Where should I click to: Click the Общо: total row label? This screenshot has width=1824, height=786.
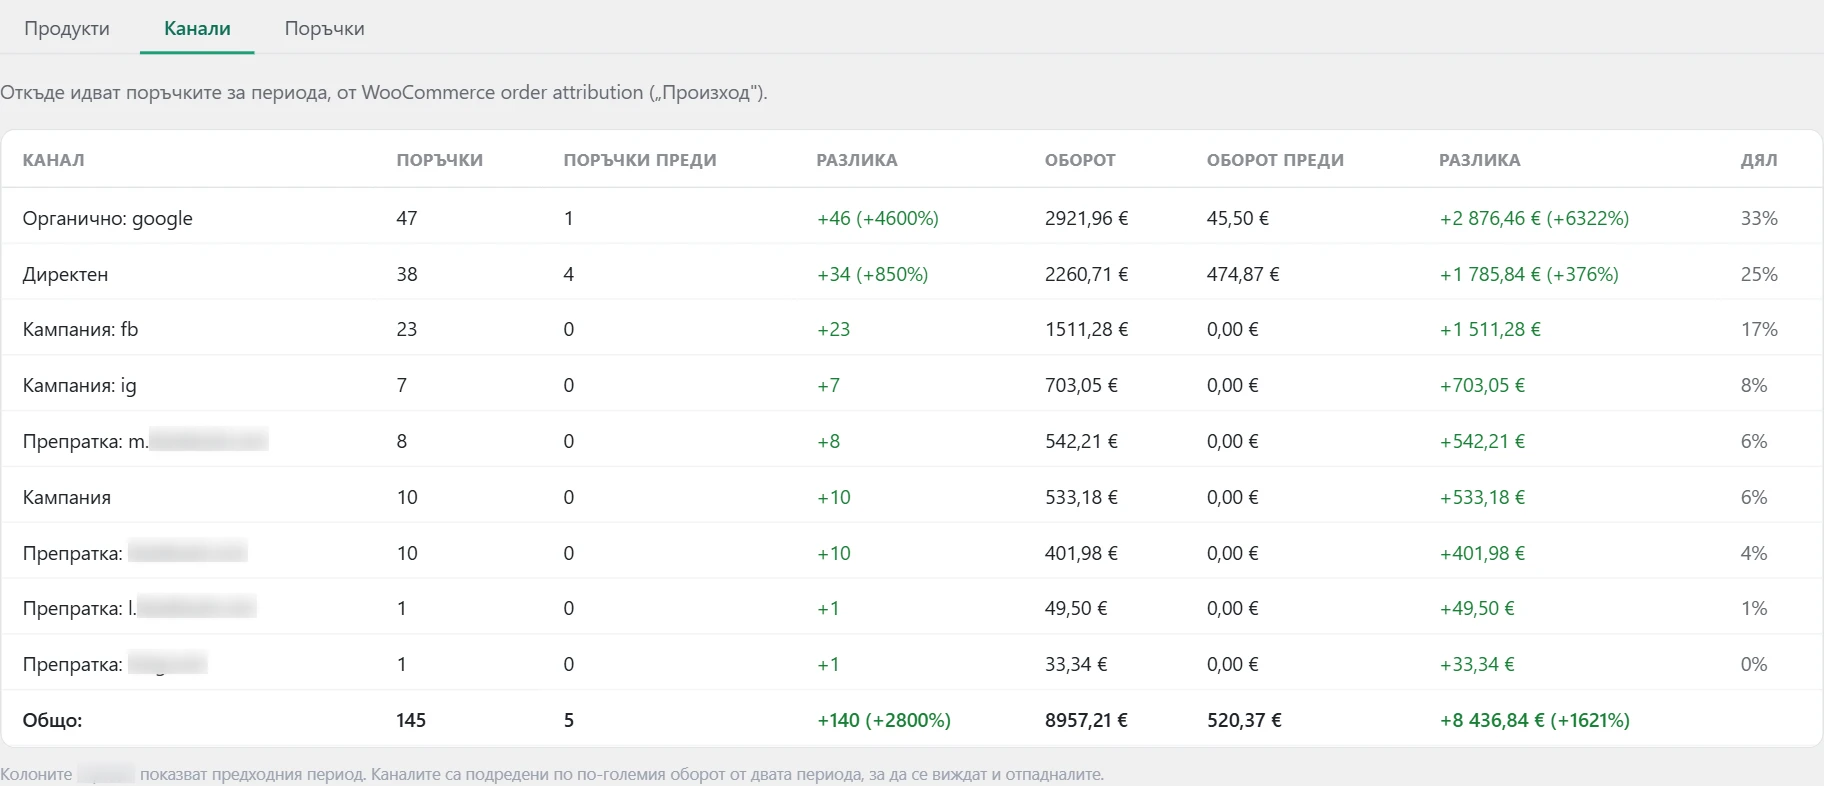(53, 720)
